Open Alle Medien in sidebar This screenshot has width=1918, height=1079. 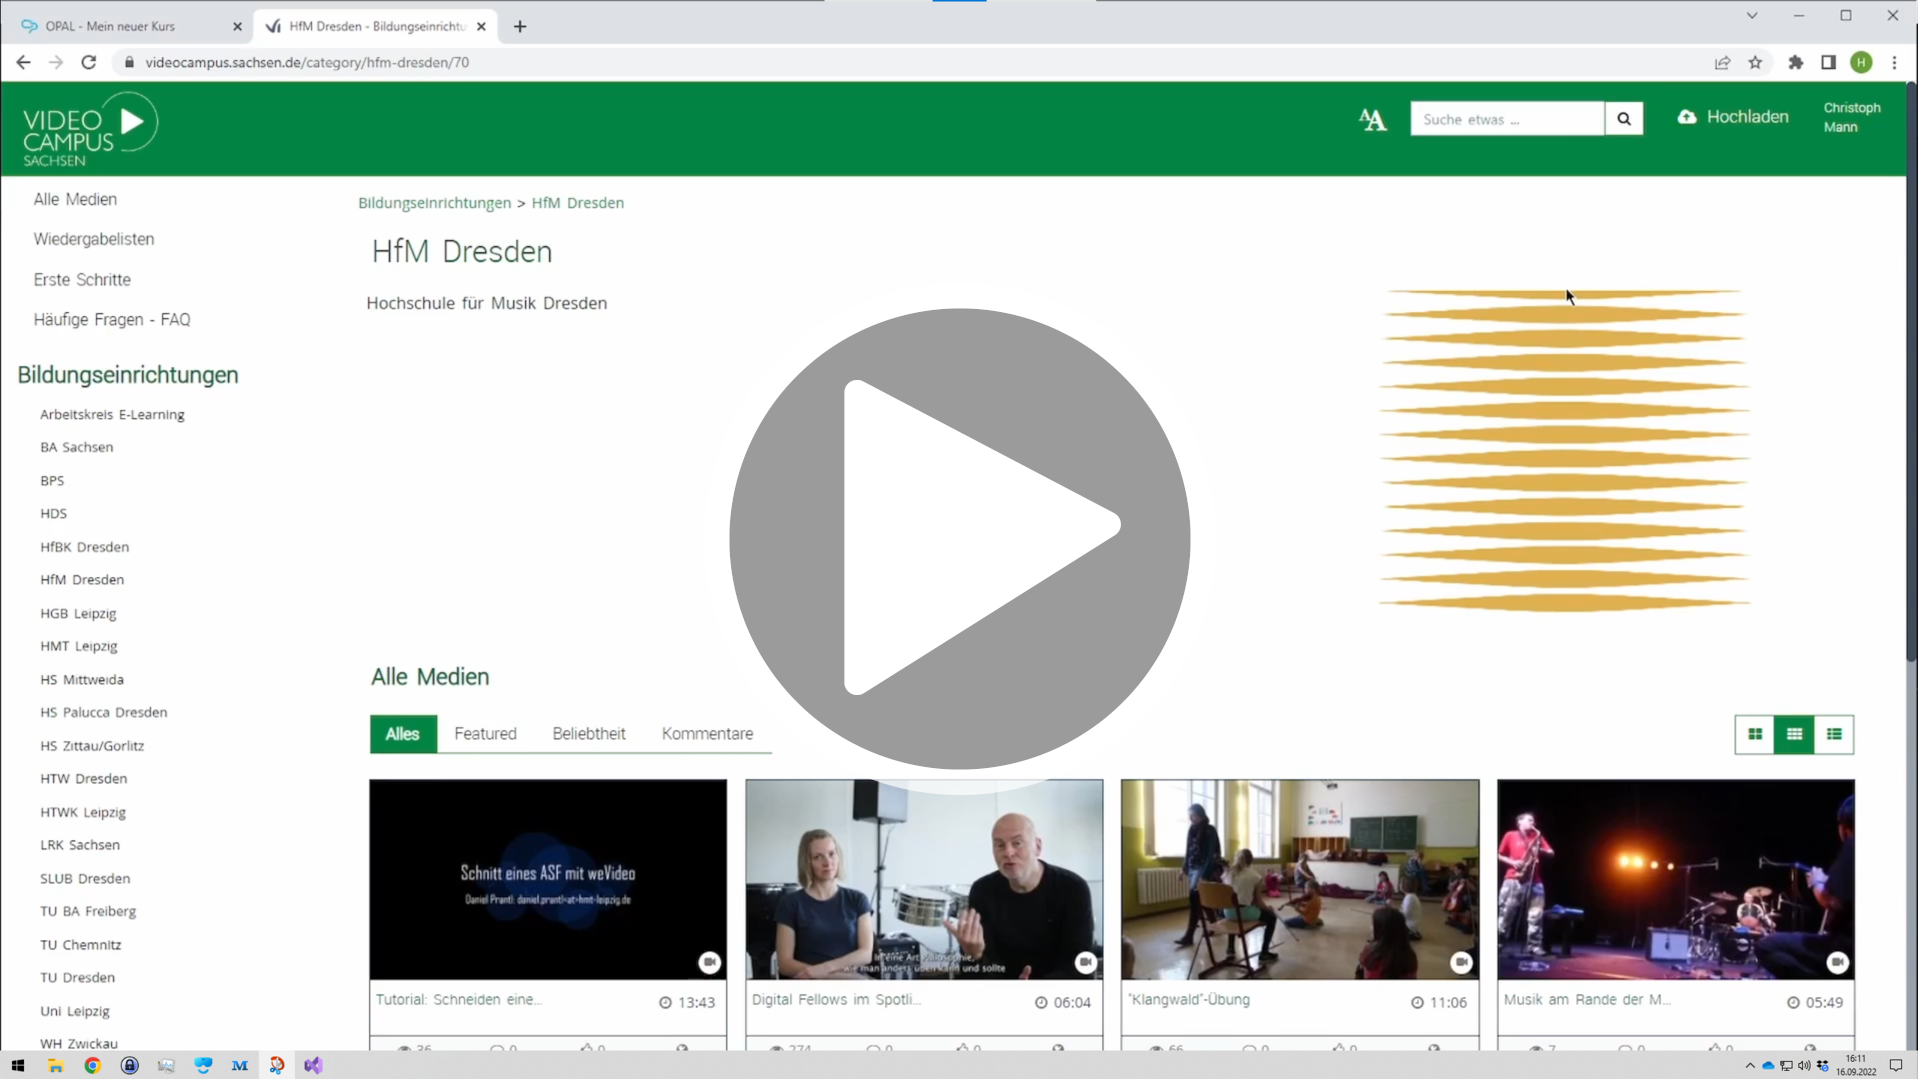point(75,199)
